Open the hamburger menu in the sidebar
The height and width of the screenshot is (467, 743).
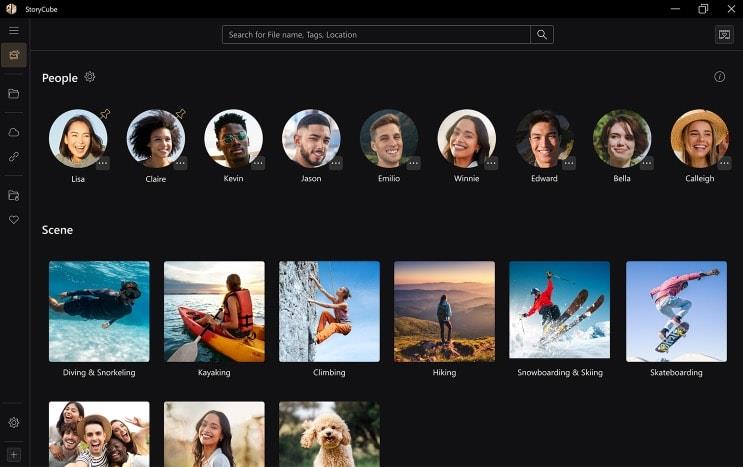pyautogui.click(x=14, y=31)
